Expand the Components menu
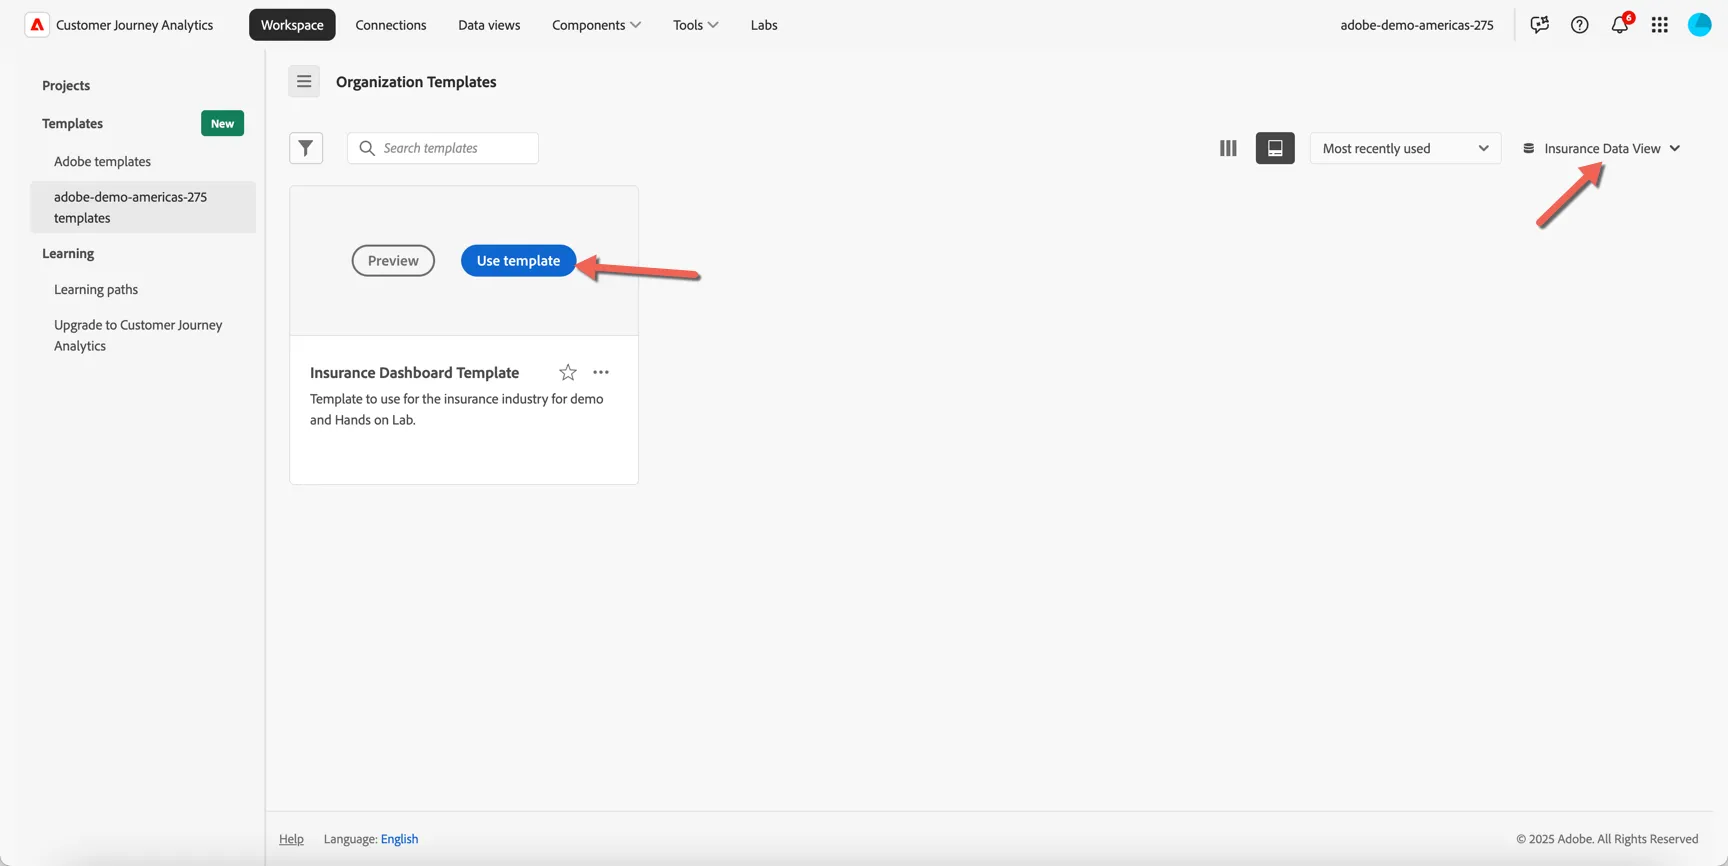Image resolution: width=1728 pixels, height=866 pixels. click(596, 25)
